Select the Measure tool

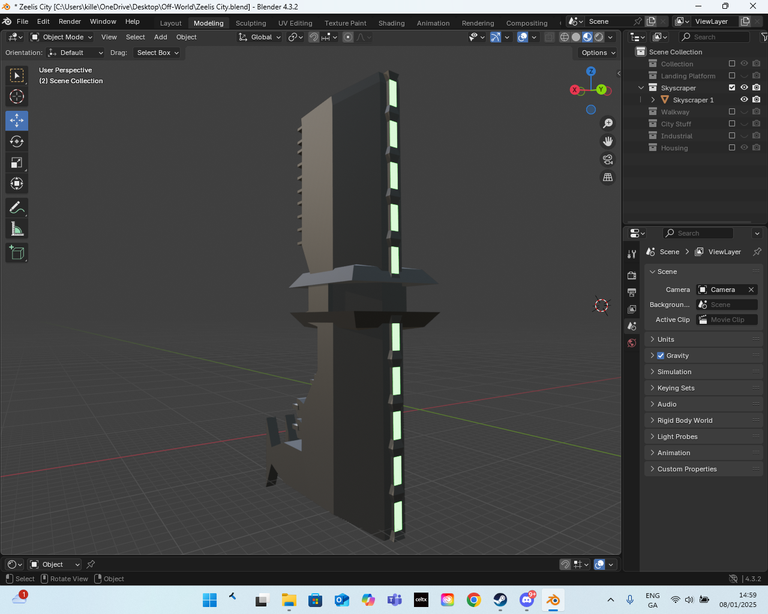17,229
